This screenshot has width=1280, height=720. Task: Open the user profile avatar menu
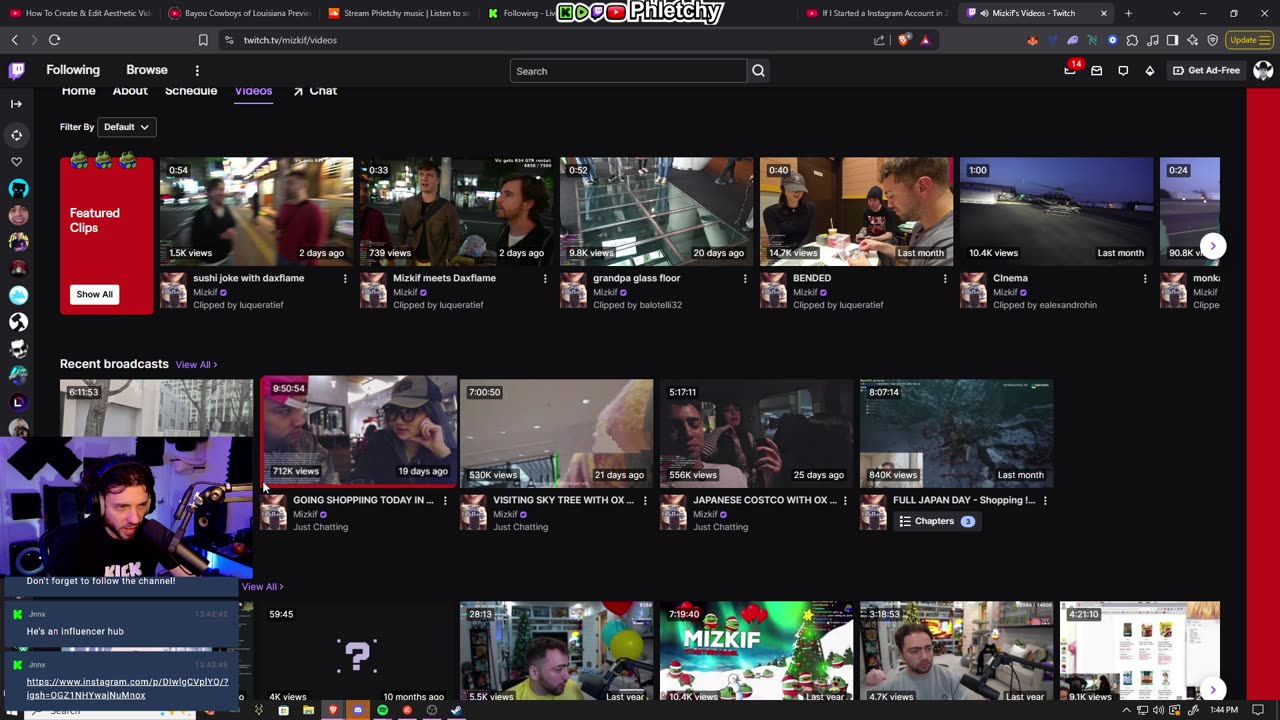(1263, 71)
